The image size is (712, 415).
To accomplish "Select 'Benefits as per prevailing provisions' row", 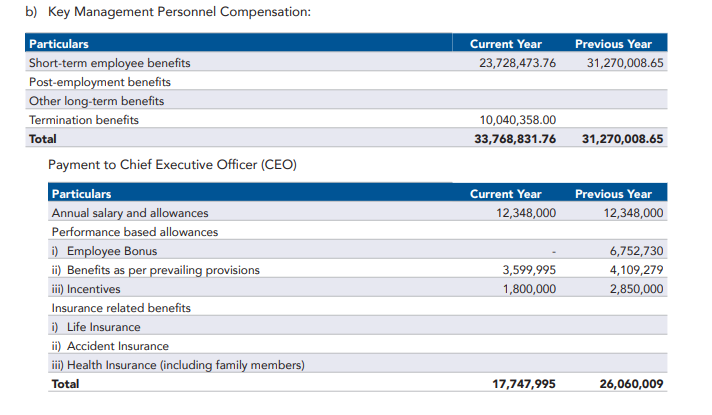I will point(155,270).
